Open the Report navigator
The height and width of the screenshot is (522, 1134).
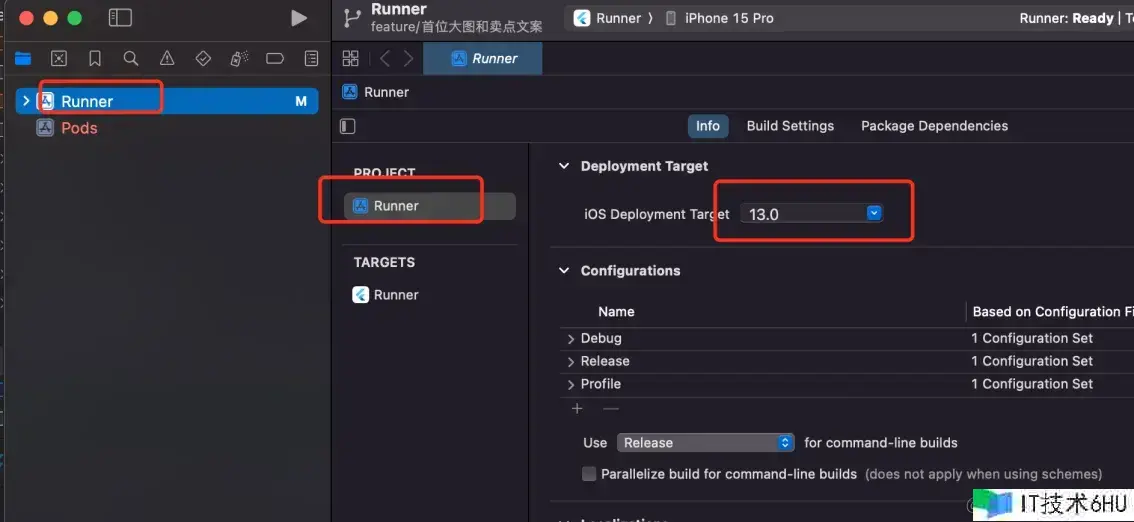coord(311,59)
